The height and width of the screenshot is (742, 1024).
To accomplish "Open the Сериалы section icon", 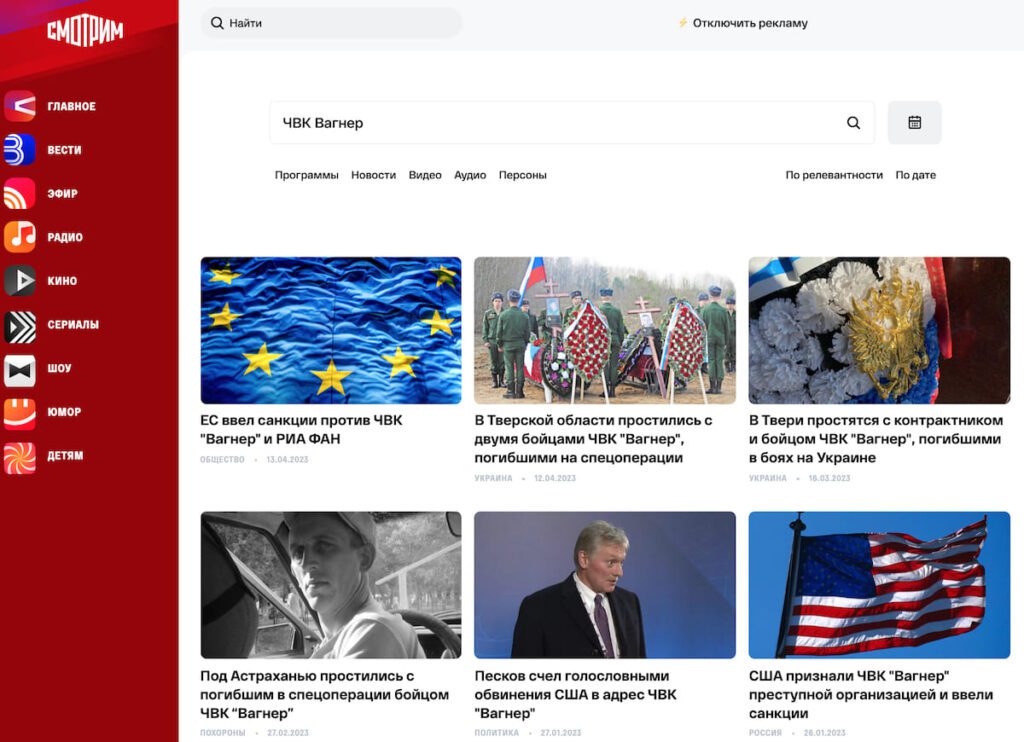I will point(20,325).
